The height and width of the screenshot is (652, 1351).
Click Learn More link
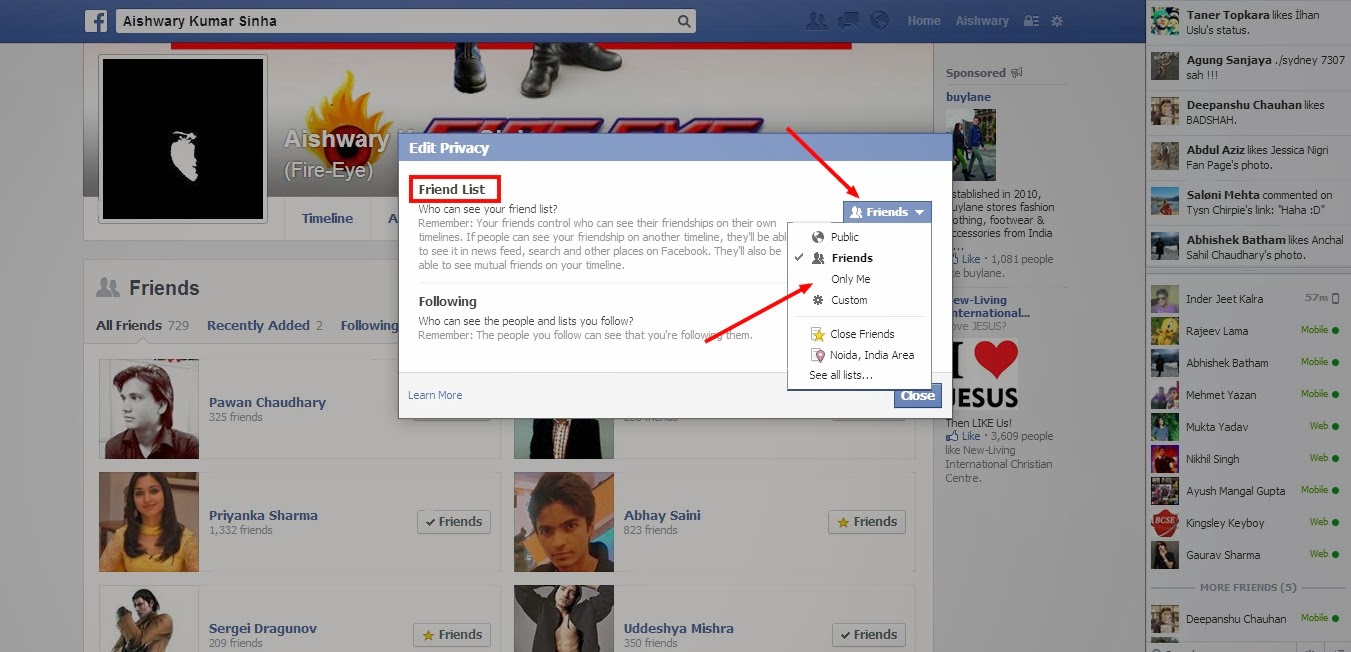point(435,395)
